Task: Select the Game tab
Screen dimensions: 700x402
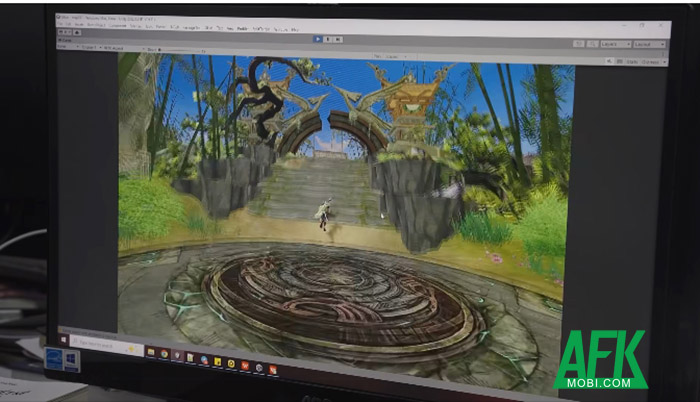Action: pos(63,40)
